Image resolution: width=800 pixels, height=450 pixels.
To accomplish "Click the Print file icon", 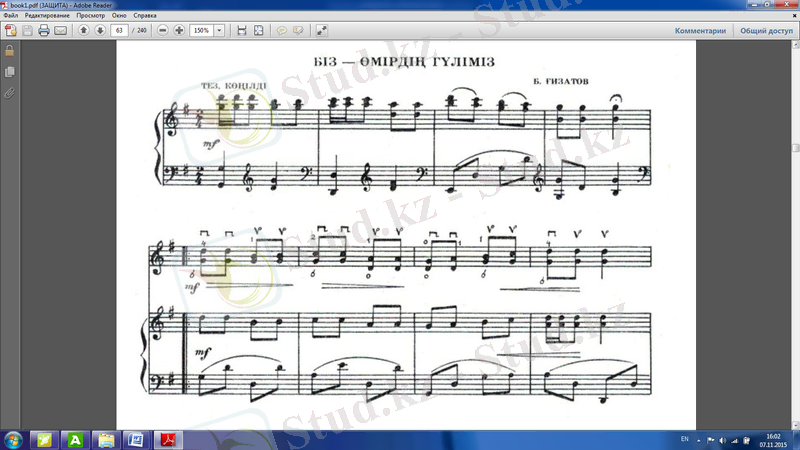I will (43, 31).
